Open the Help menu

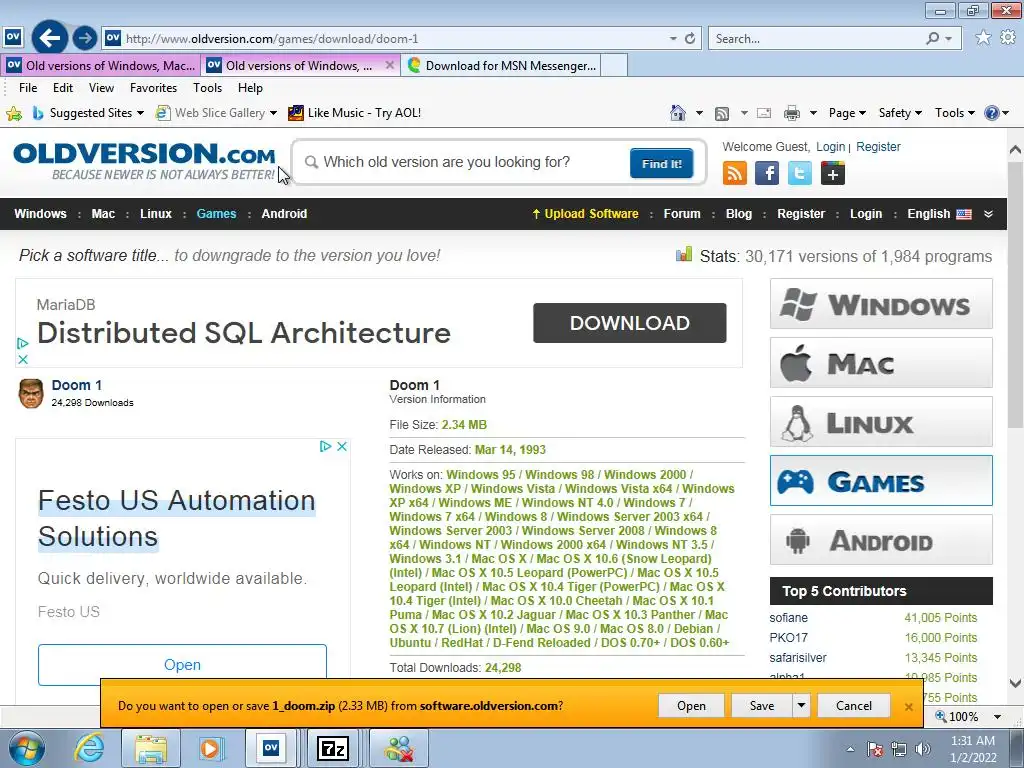(250, 88)
